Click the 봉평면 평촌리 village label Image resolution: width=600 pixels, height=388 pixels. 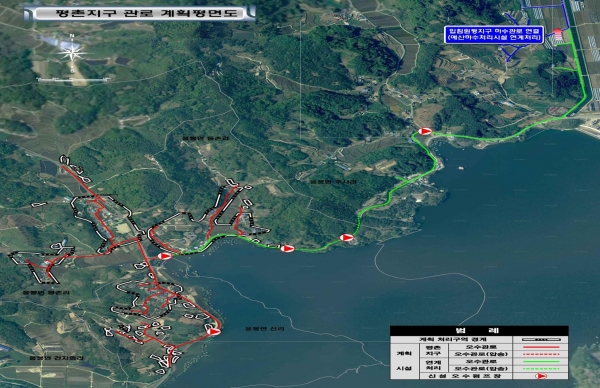[46, 293]
